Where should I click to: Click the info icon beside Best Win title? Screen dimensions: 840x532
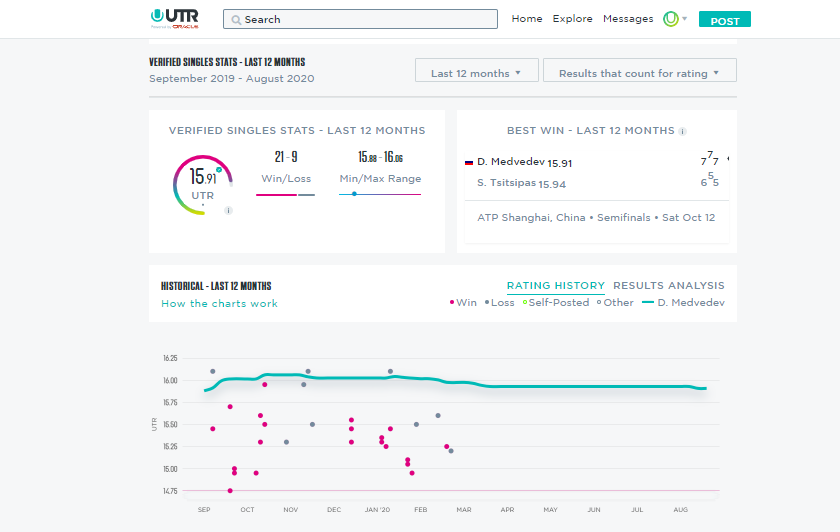(682, 131)
